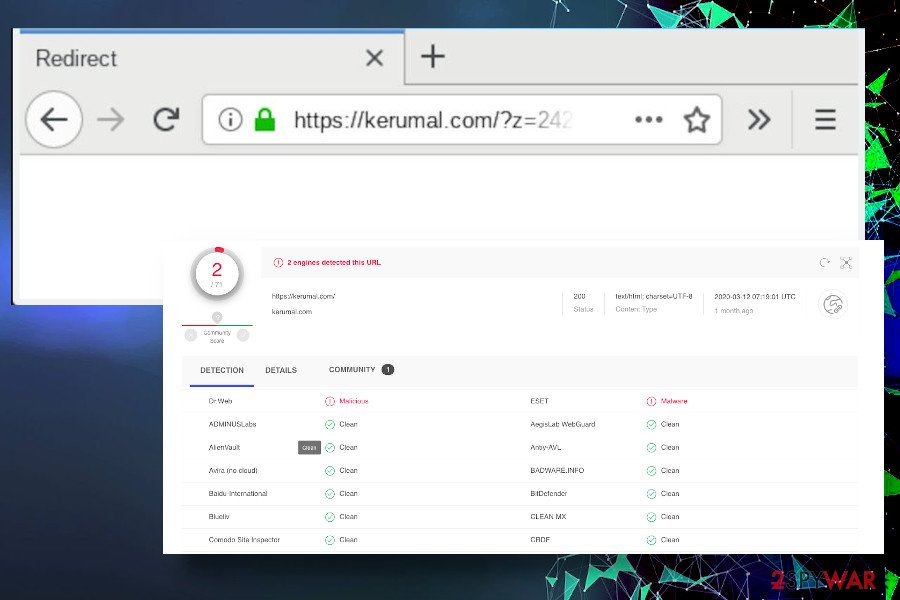Viewport: 900px width, 600px height.
Task: Open a new tab with the plus button
Action: [x=433, y=56]
